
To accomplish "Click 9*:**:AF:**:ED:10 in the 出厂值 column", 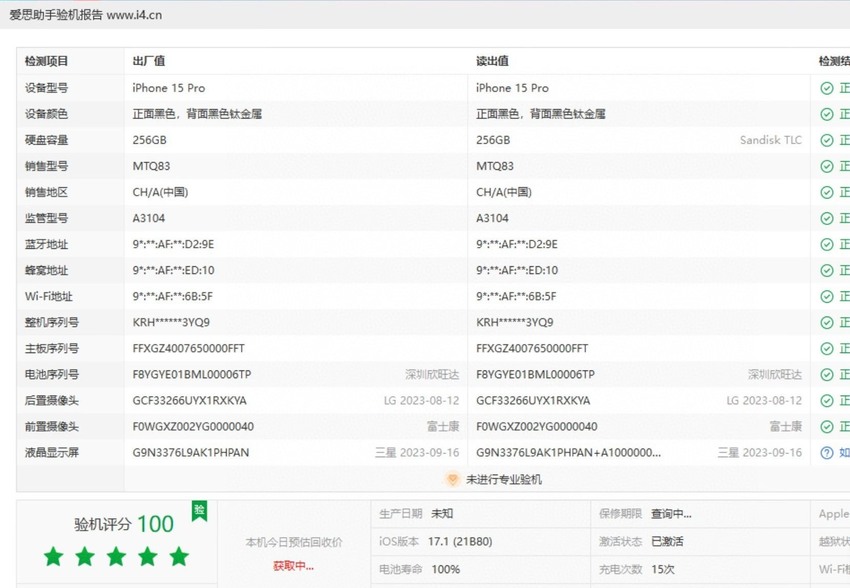I will click(x=173, y=270).
